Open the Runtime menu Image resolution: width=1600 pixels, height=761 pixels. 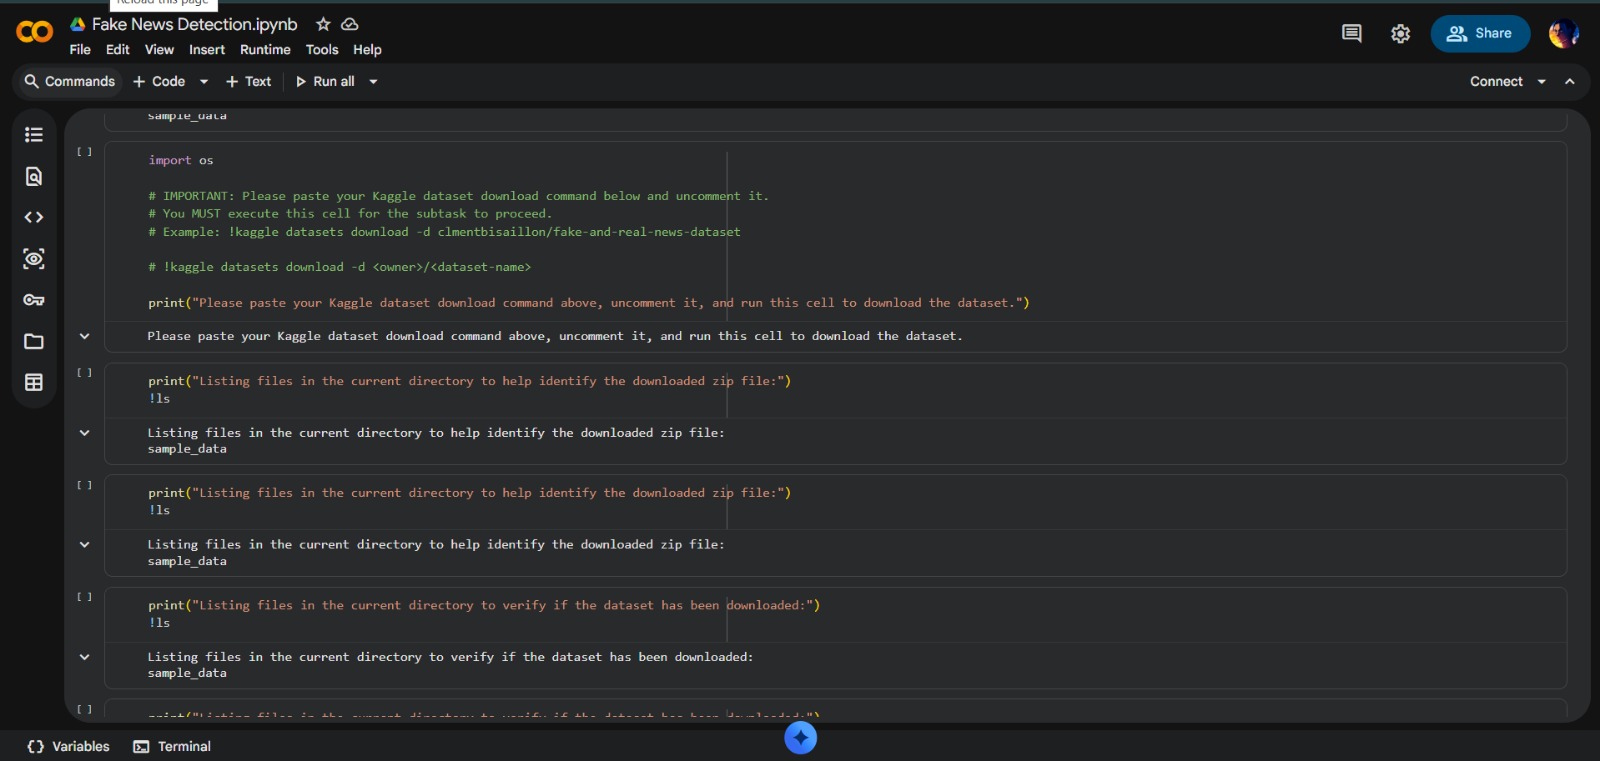coord(265,50)
